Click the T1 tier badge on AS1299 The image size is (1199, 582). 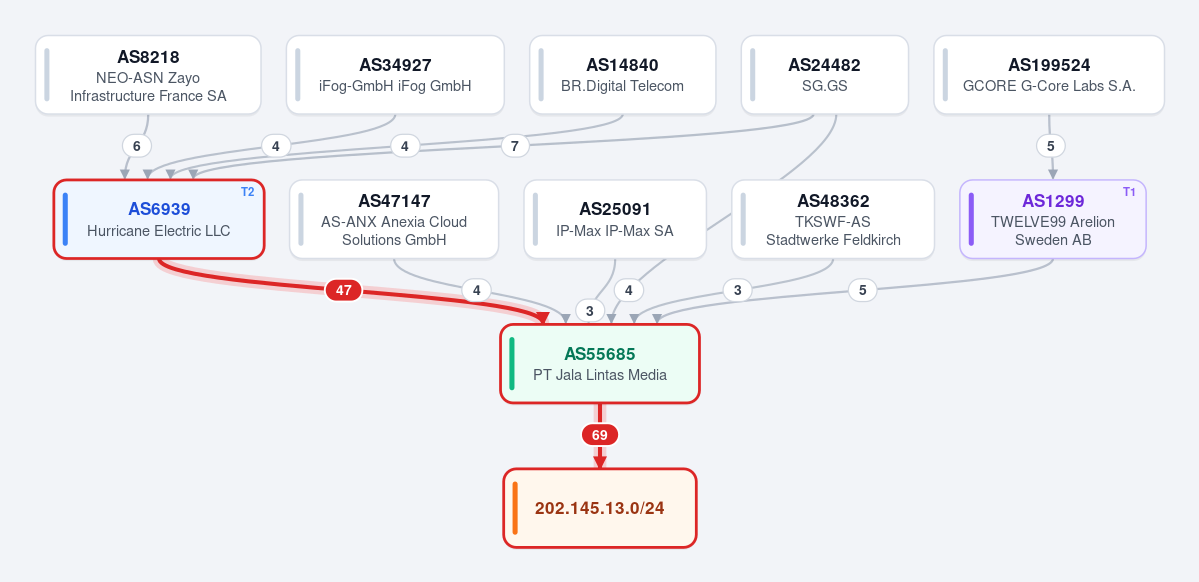click(x=1129, y=191)
